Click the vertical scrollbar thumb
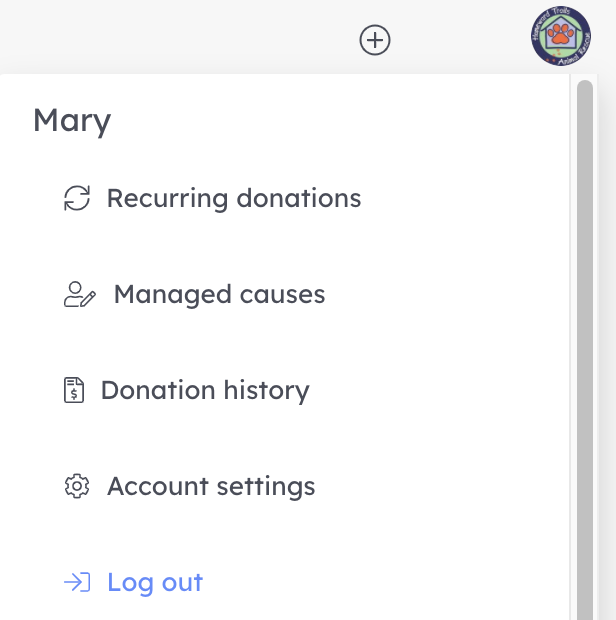 pyautogui.click(x=585, y=350)
